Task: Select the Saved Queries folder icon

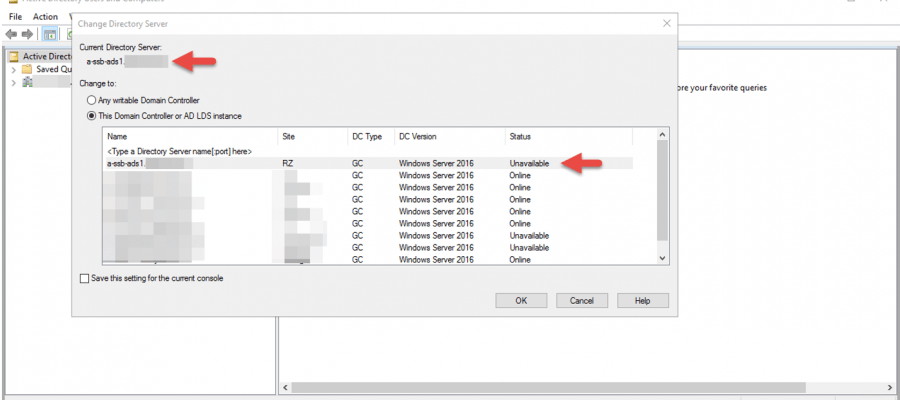Action: pyautogui.click(x=27, y=70)
